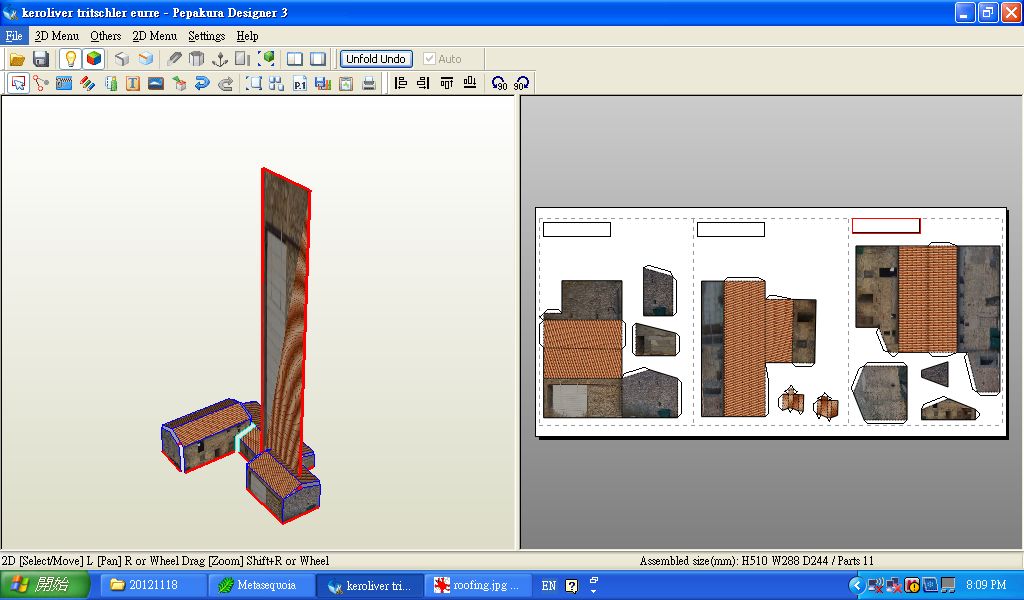Viewport: 1024px width, 600px height.
Task: Choose the Select/Move arrow tool
Action: point(18,84)
